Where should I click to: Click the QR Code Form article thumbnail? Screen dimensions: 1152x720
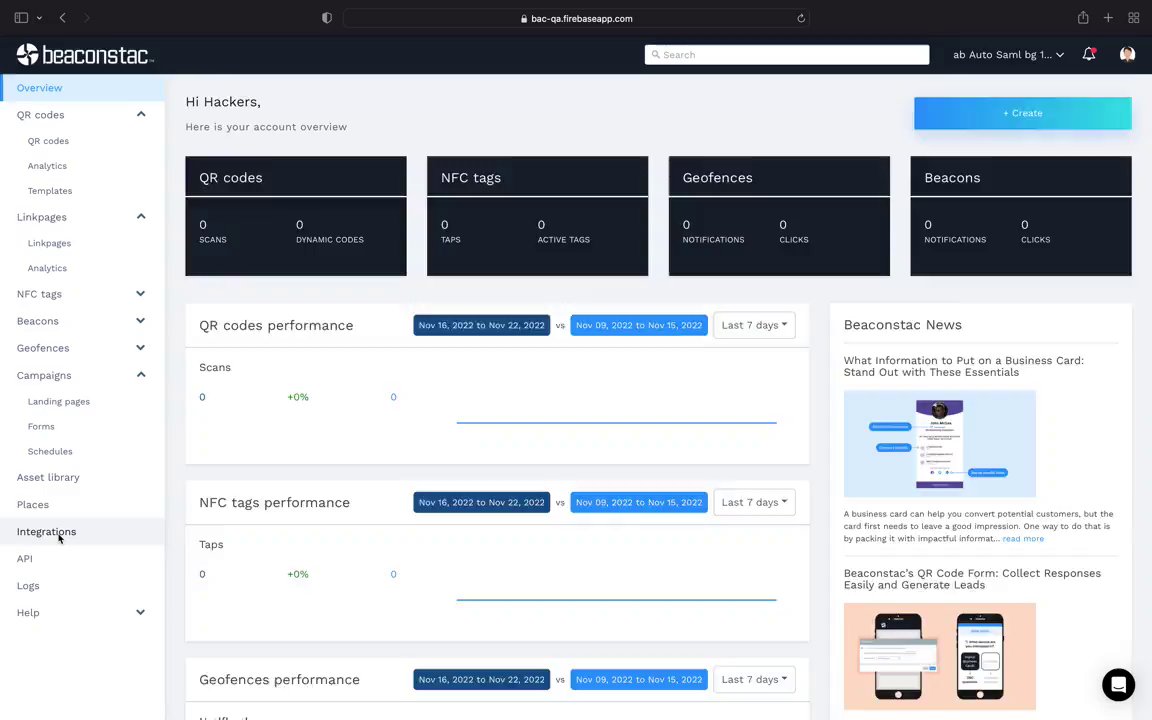(940, 656)
